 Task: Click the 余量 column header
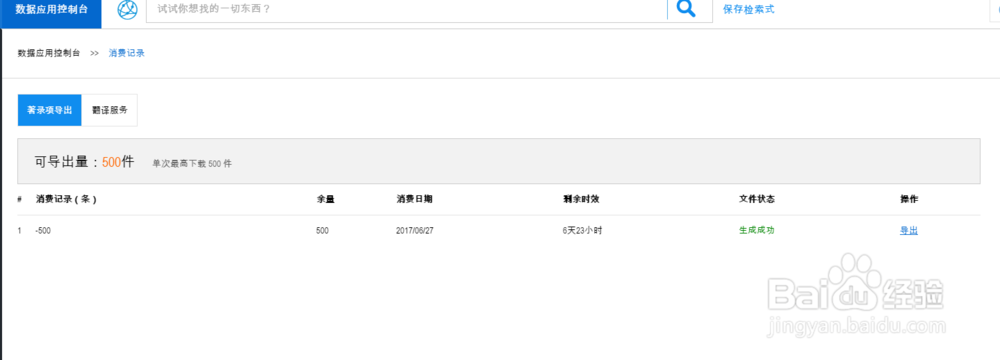325,199
